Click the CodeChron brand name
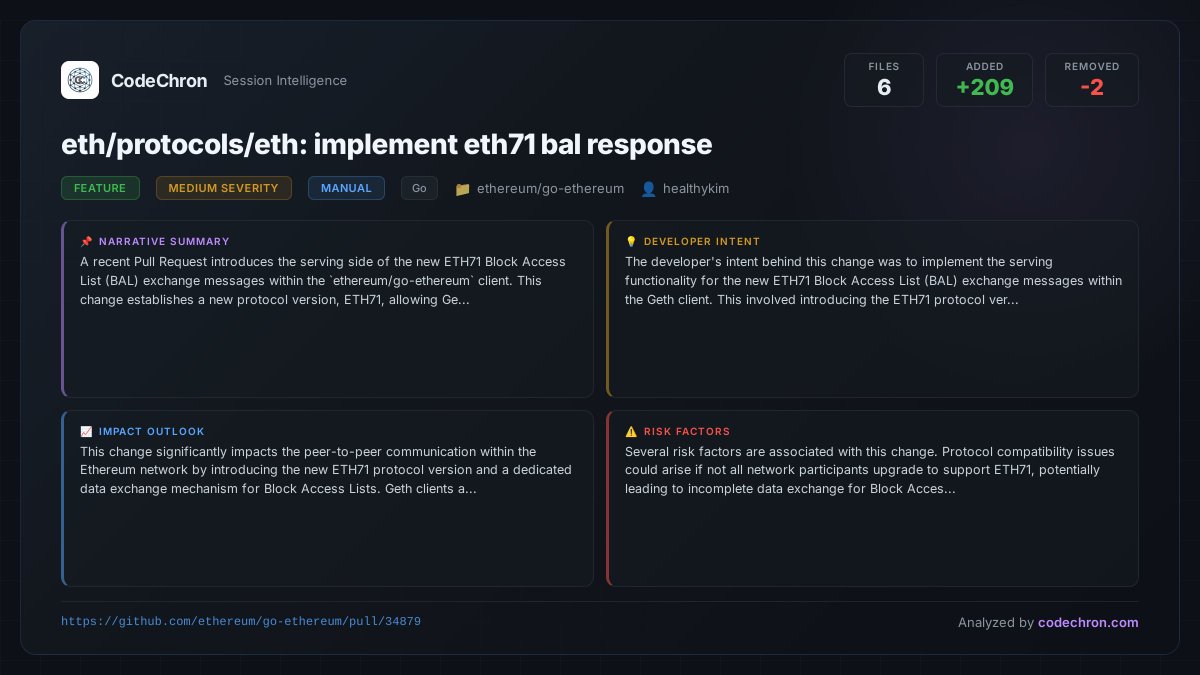The width and height of the screenshot is (1200, 675). click(x=159, y=81)
